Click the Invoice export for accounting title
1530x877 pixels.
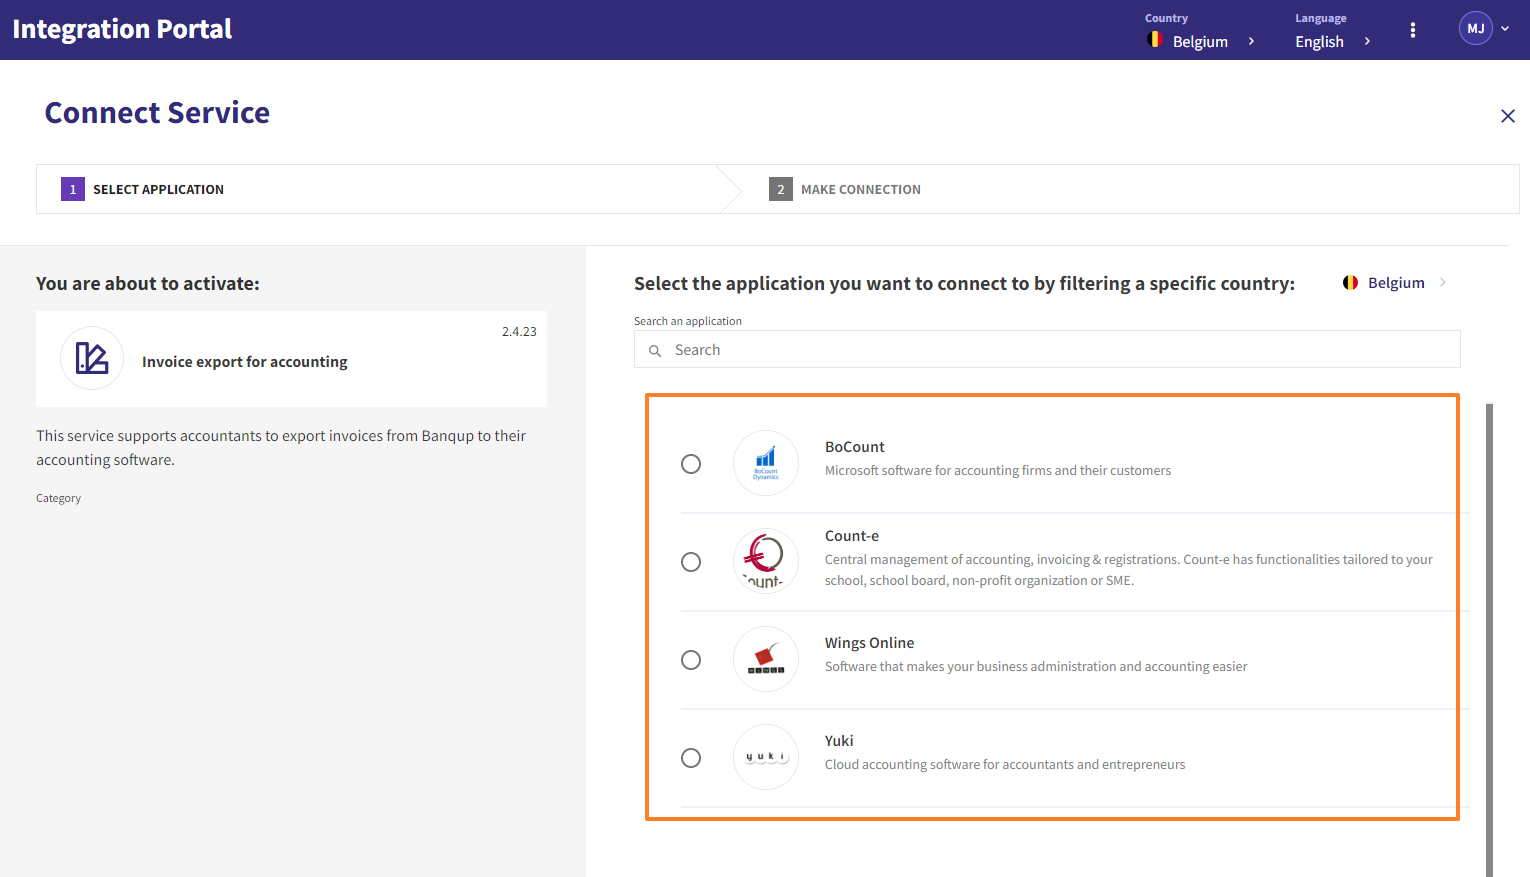click(x=245, y=362)
